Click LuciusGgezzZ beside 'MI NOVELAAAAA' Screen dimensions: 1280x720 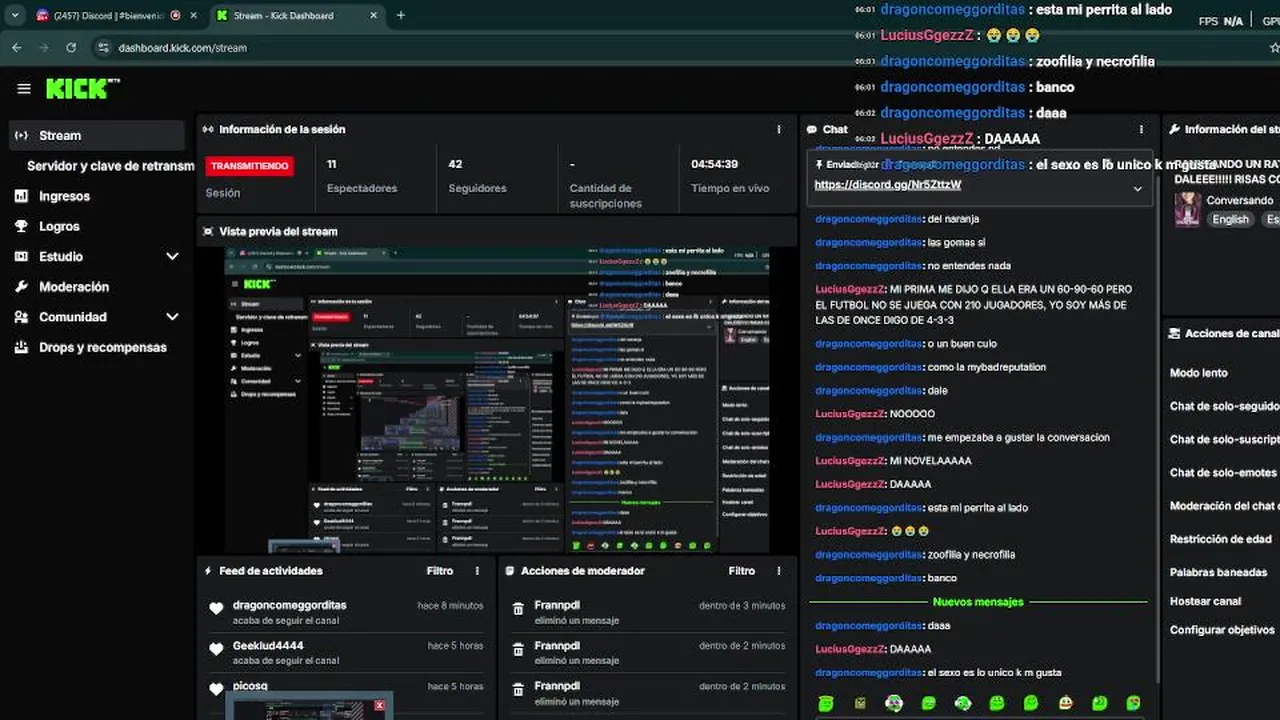(x=850, y=461)
